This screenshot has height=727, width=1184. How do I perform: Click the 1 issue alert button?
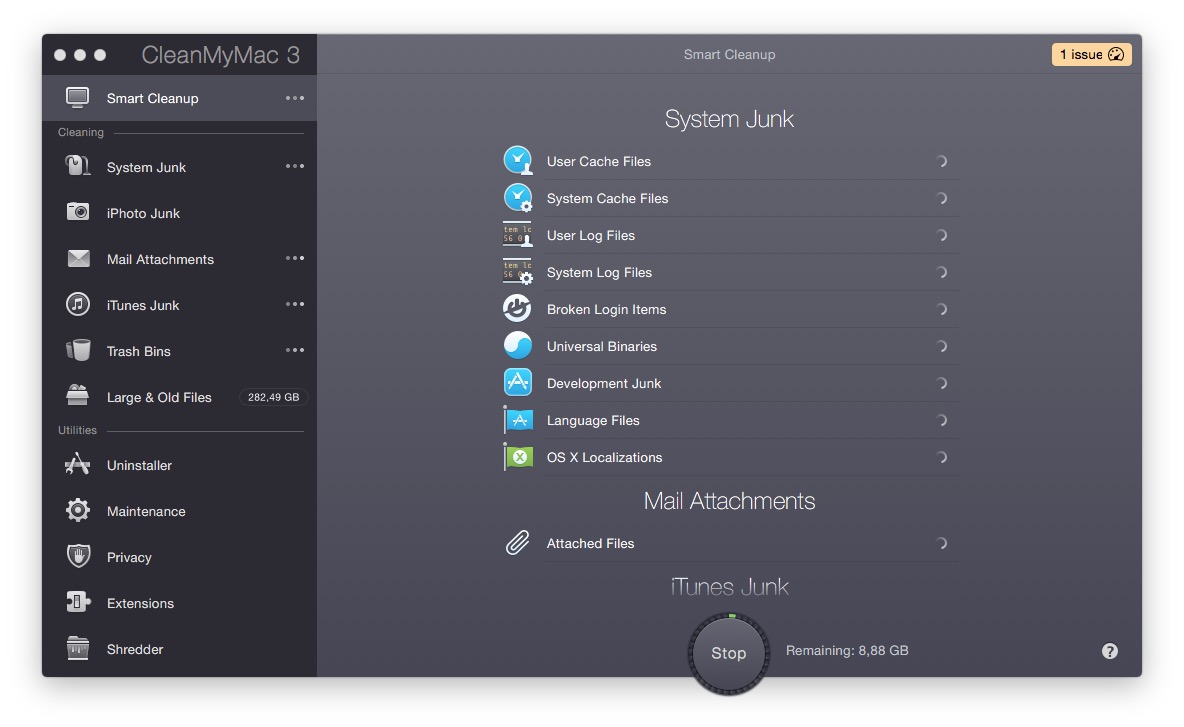click(x=1091, y=54)
